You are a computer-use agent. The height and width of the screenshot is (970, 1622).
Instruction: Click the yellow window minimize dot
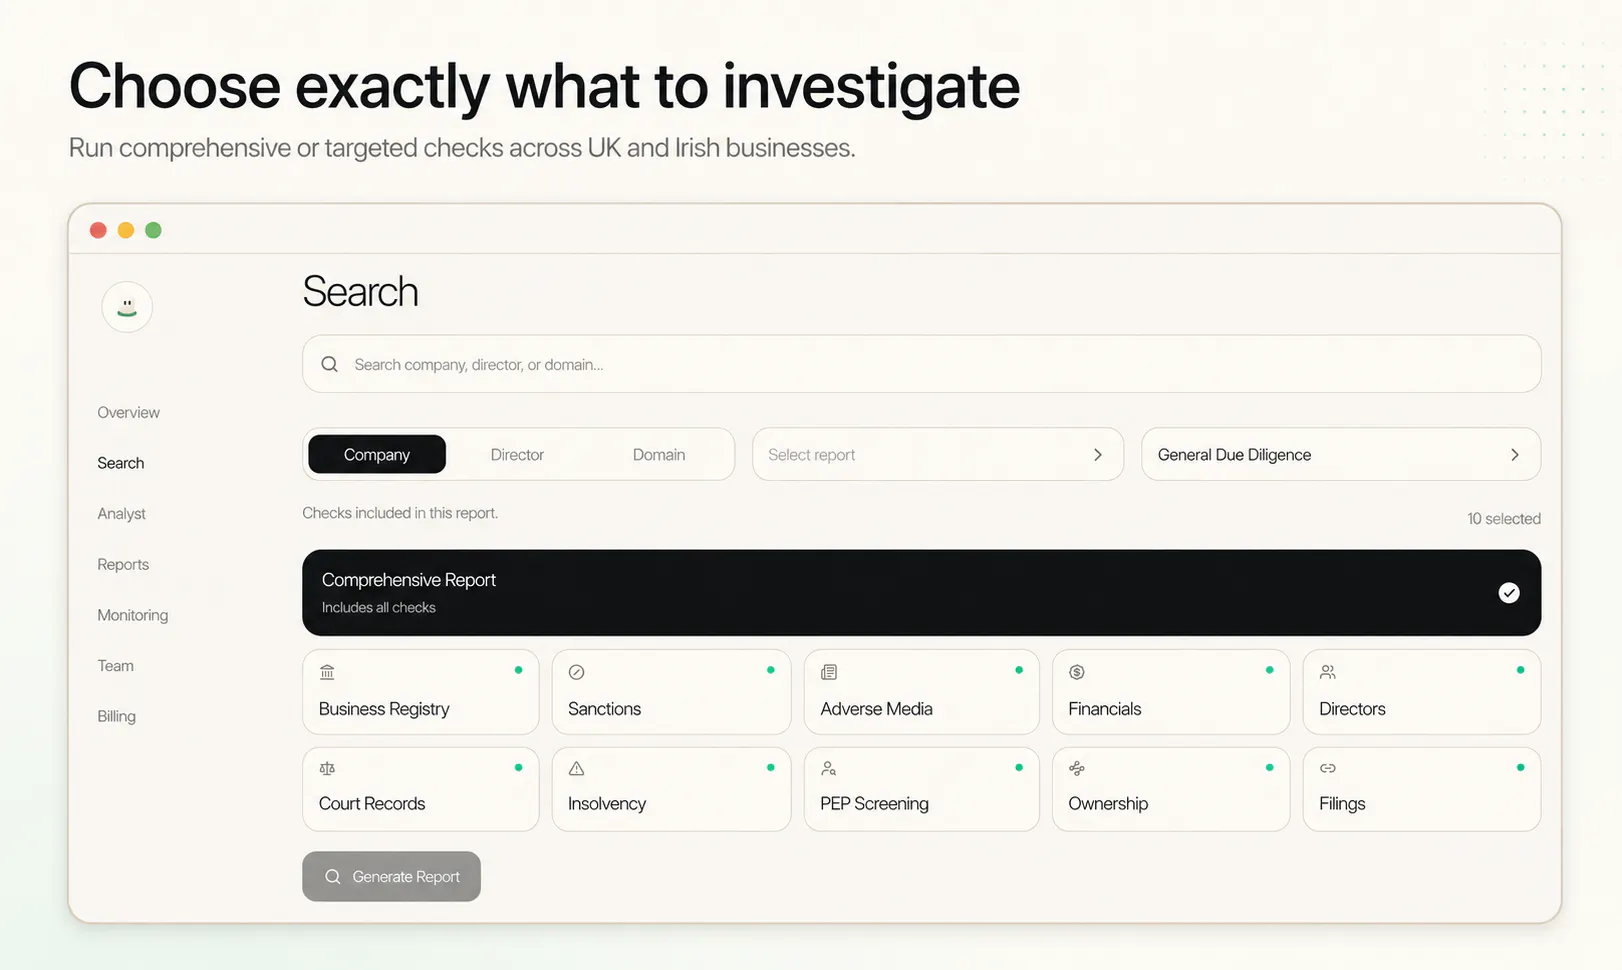point(126,230)
